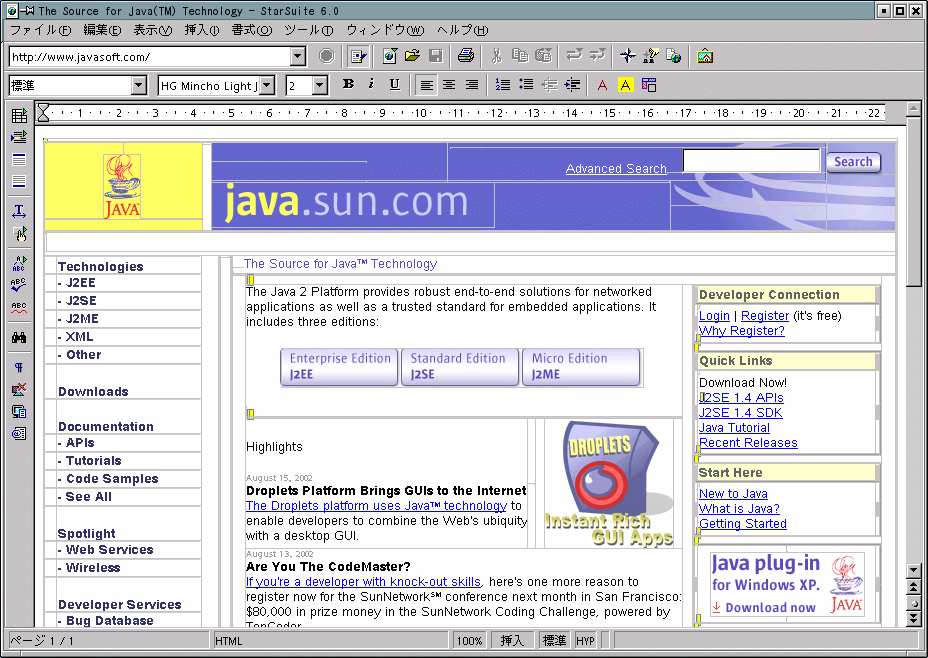Open the paragraph style dropdown showing 標準

coord(139,85)
